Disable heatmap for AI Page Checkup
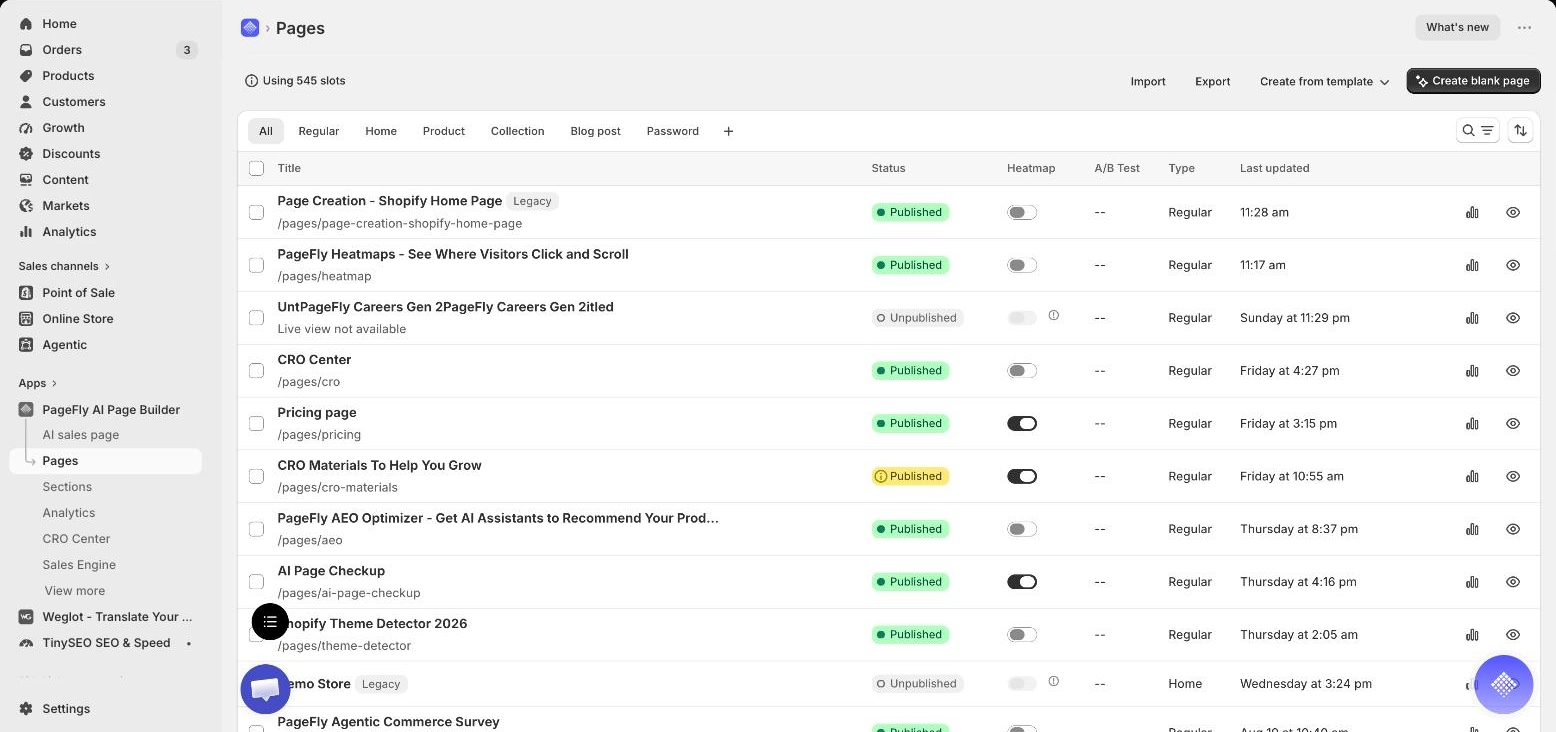 pos(1022,581)
